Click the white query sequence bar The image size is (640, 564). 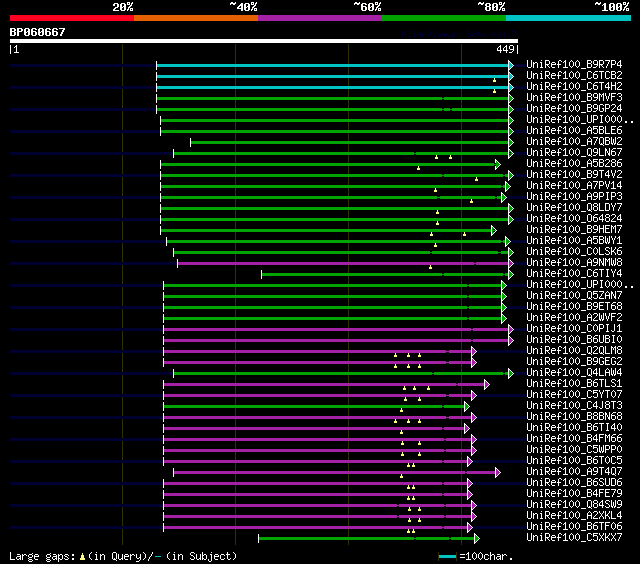tap(264, 41)
